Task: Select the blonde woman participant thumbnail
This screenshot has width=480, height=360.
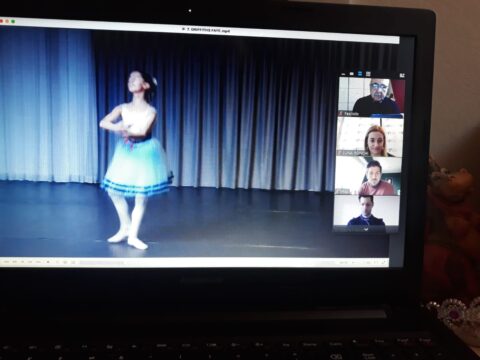Action: [x=370, y=137]
